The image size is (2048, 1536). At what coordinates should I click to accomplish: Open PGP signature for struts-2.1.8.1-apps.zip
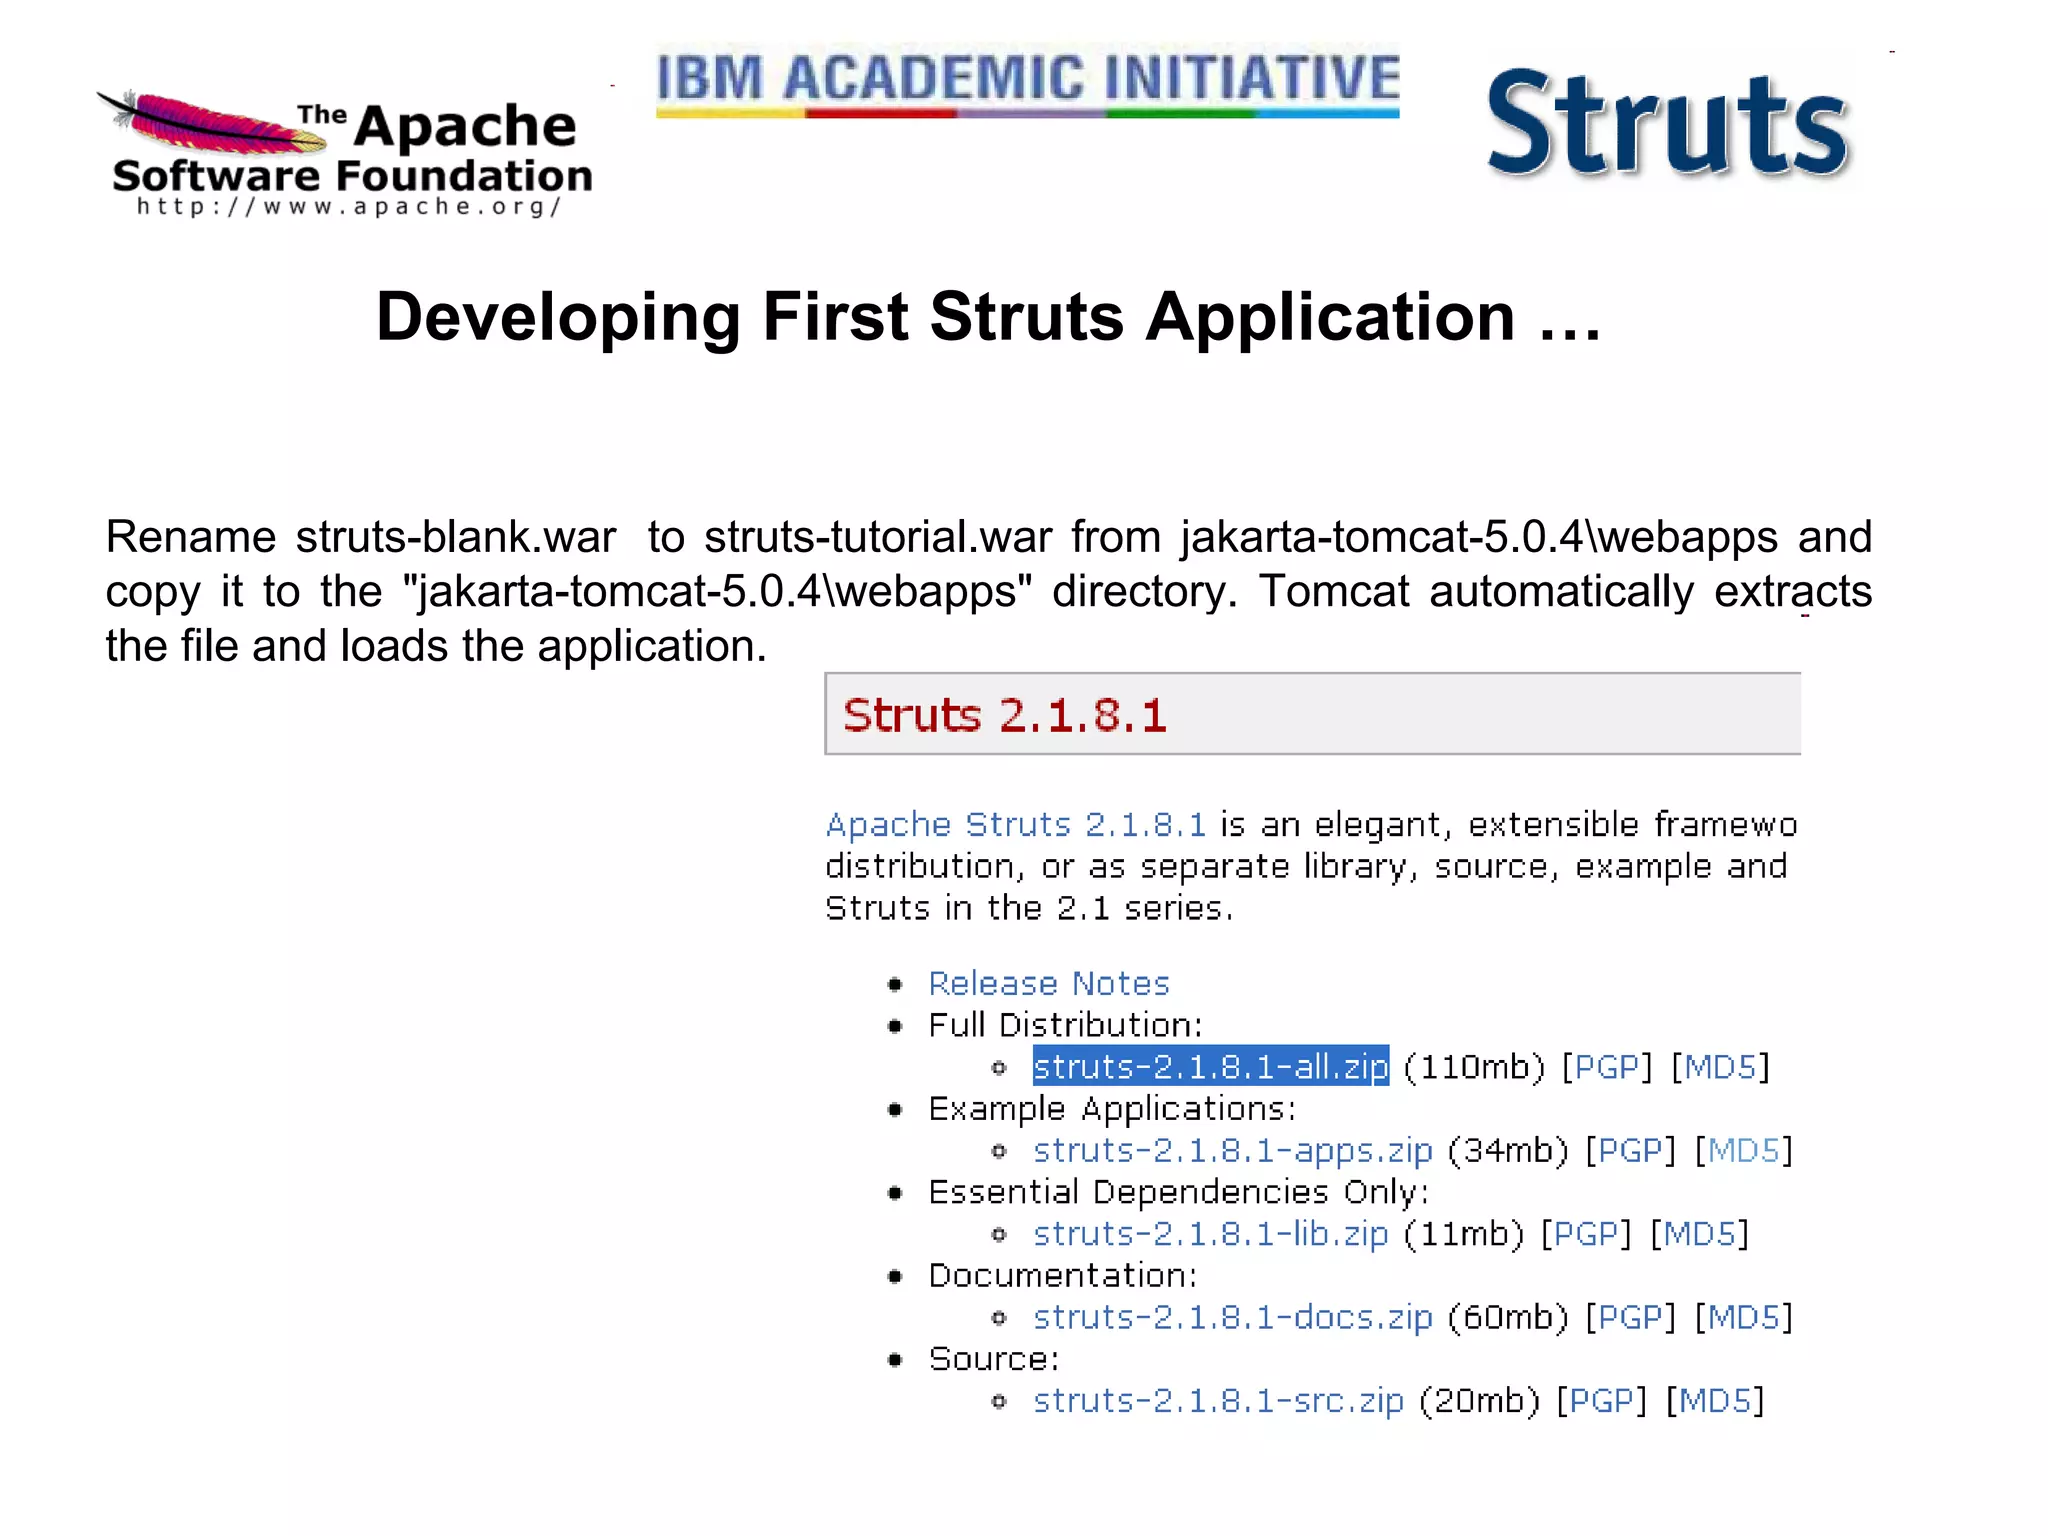click(x=1630, y=1150)
